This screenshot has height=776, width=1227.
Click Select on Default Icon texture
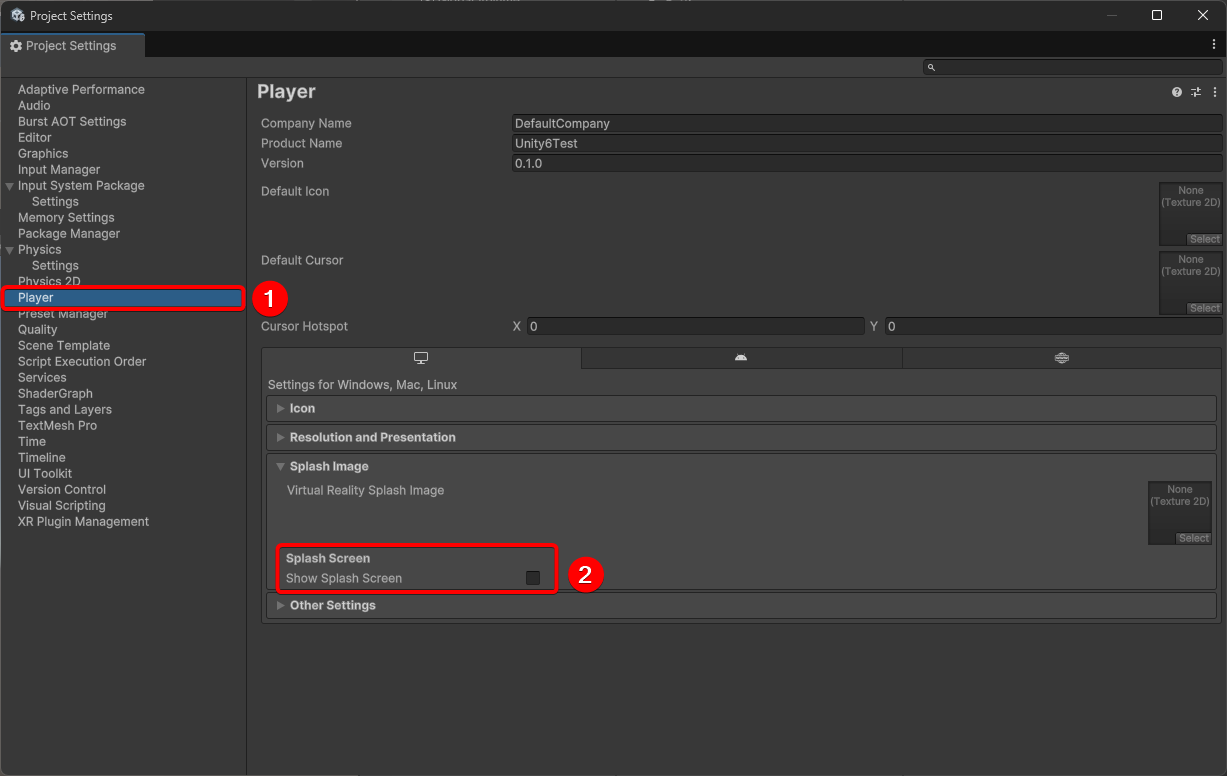(1204, 239)
